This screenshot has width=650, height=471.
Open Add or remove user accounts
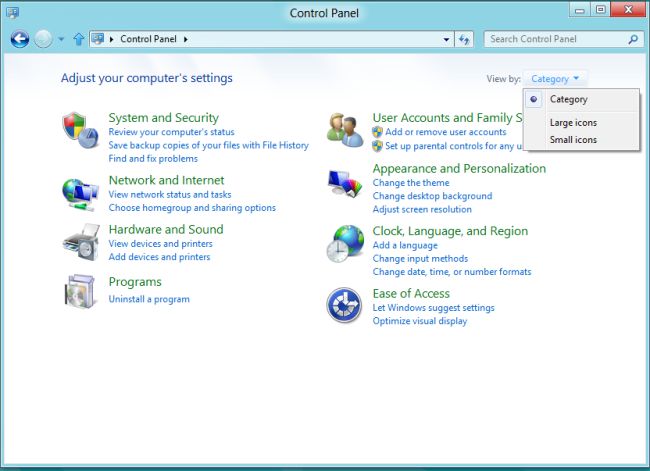(446, 132)
